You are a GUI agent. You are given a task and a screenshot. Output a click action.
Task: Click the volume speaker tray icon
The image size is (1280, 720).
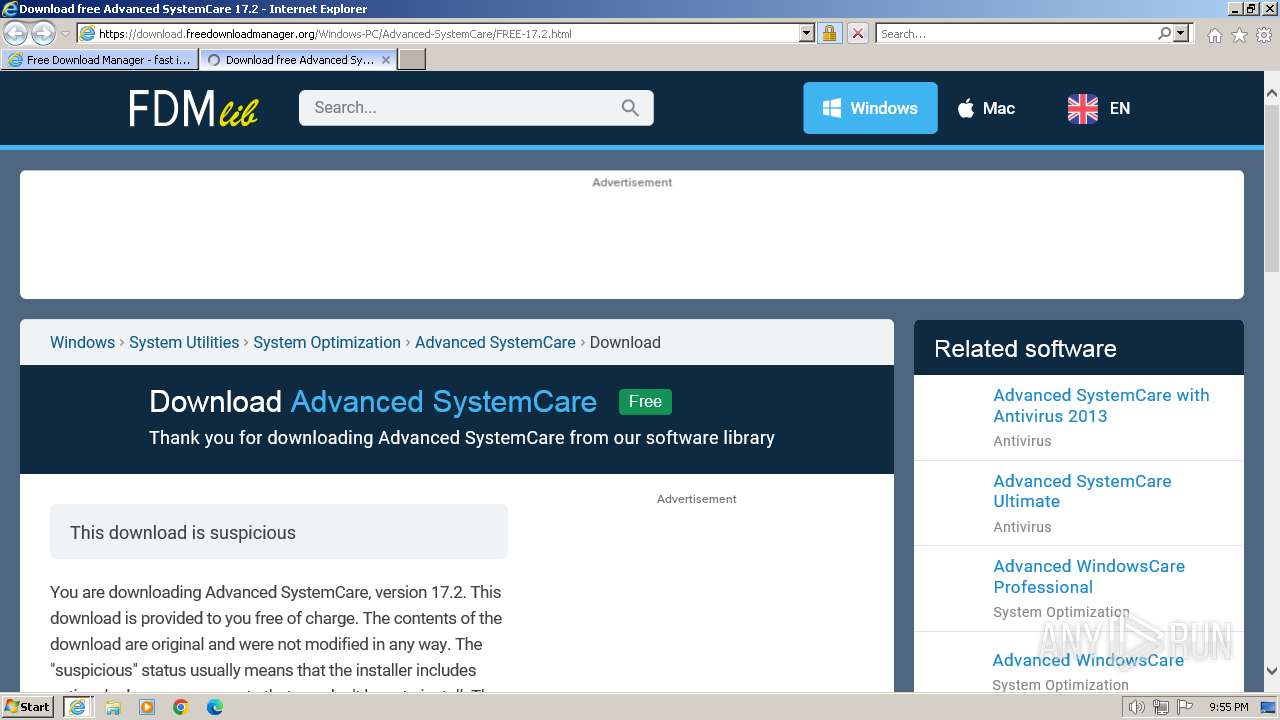1137,707
